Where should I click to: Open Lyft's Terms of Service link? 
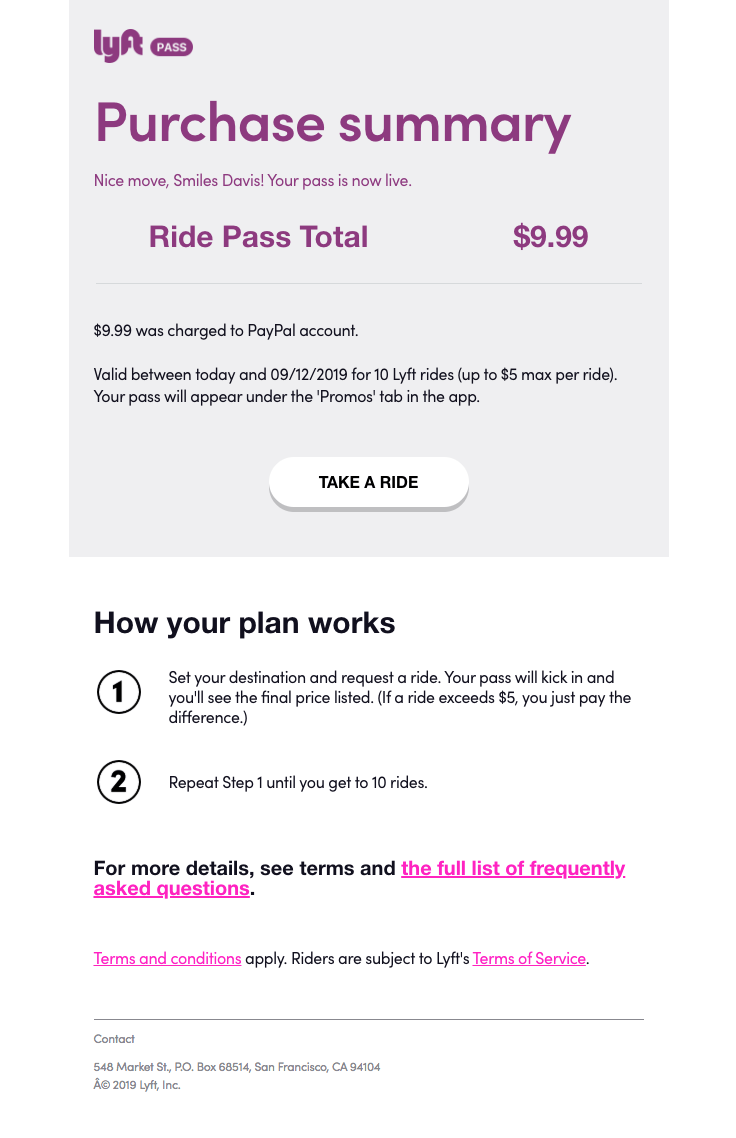[529, 959]
